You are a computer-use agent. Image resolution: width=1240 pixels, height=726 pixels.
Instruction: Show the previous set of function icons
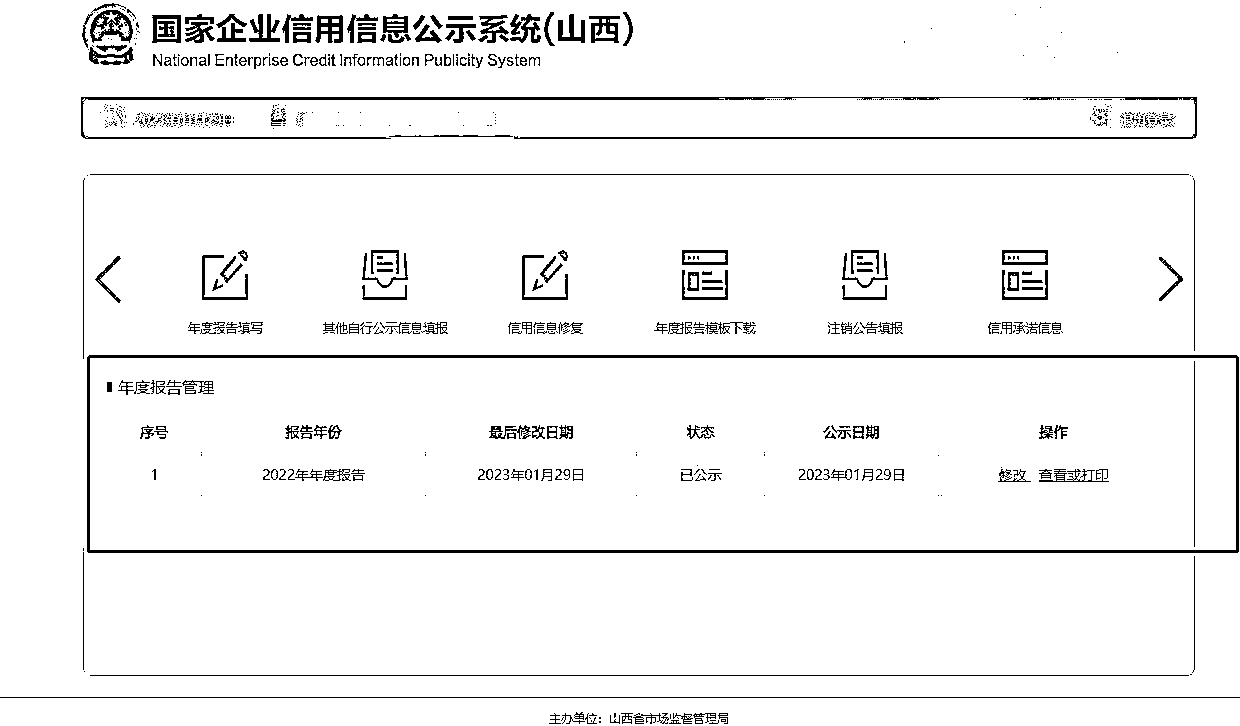pos(108,278)
